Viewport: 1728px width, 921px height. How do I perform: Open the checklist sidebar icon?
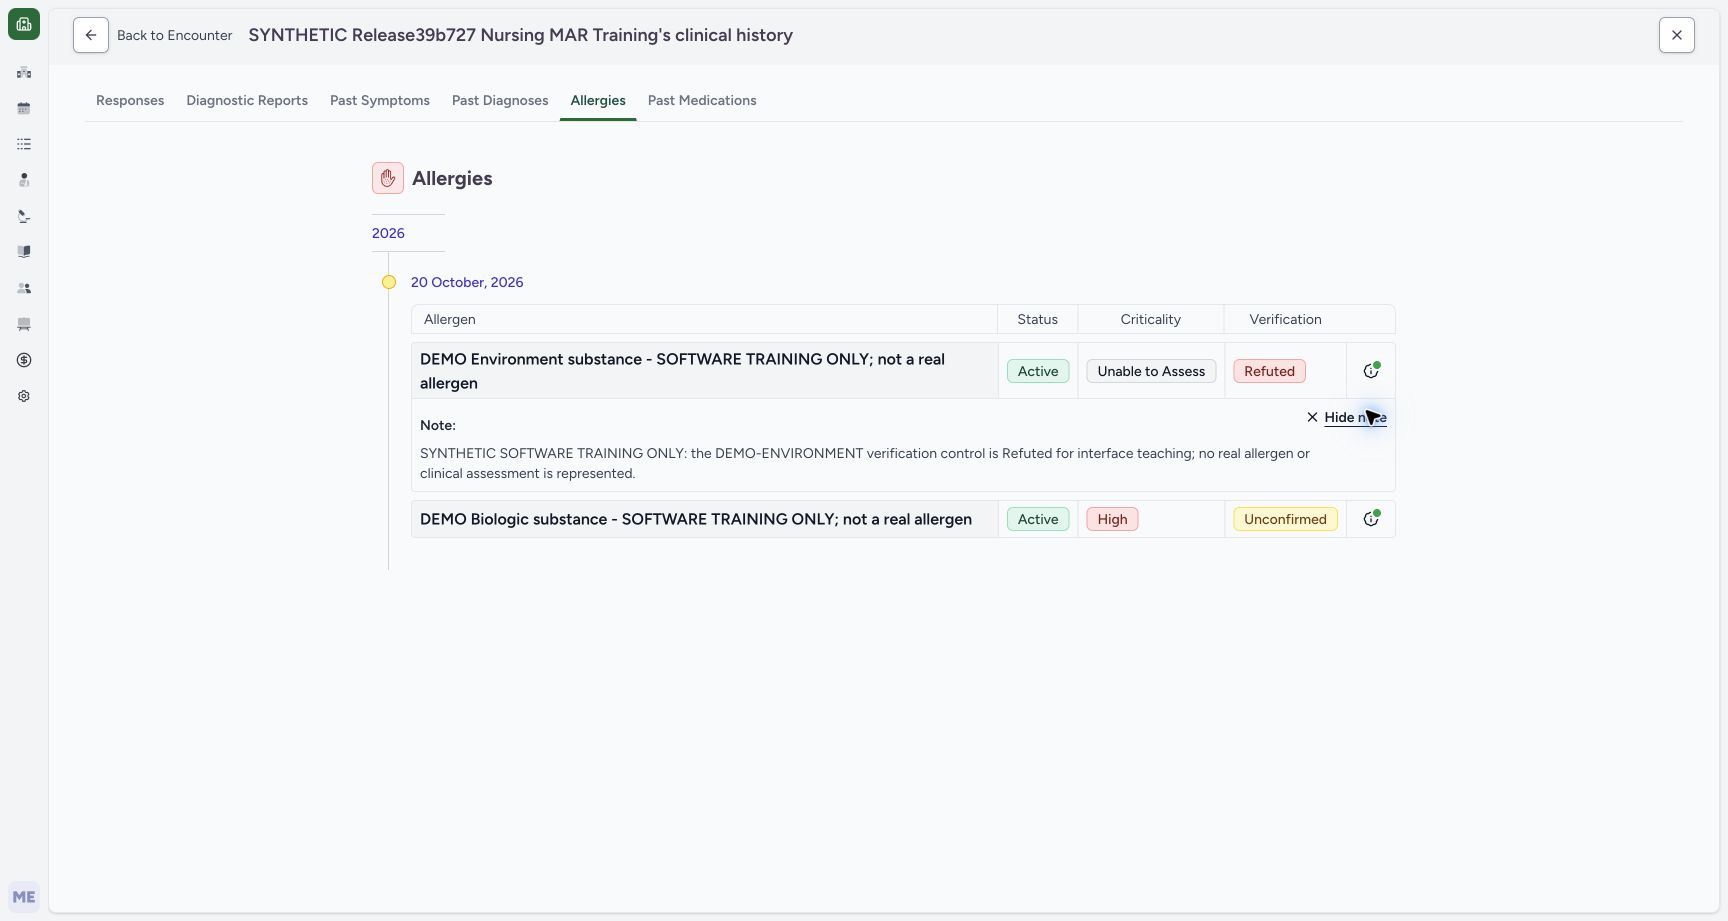[24, 144]
